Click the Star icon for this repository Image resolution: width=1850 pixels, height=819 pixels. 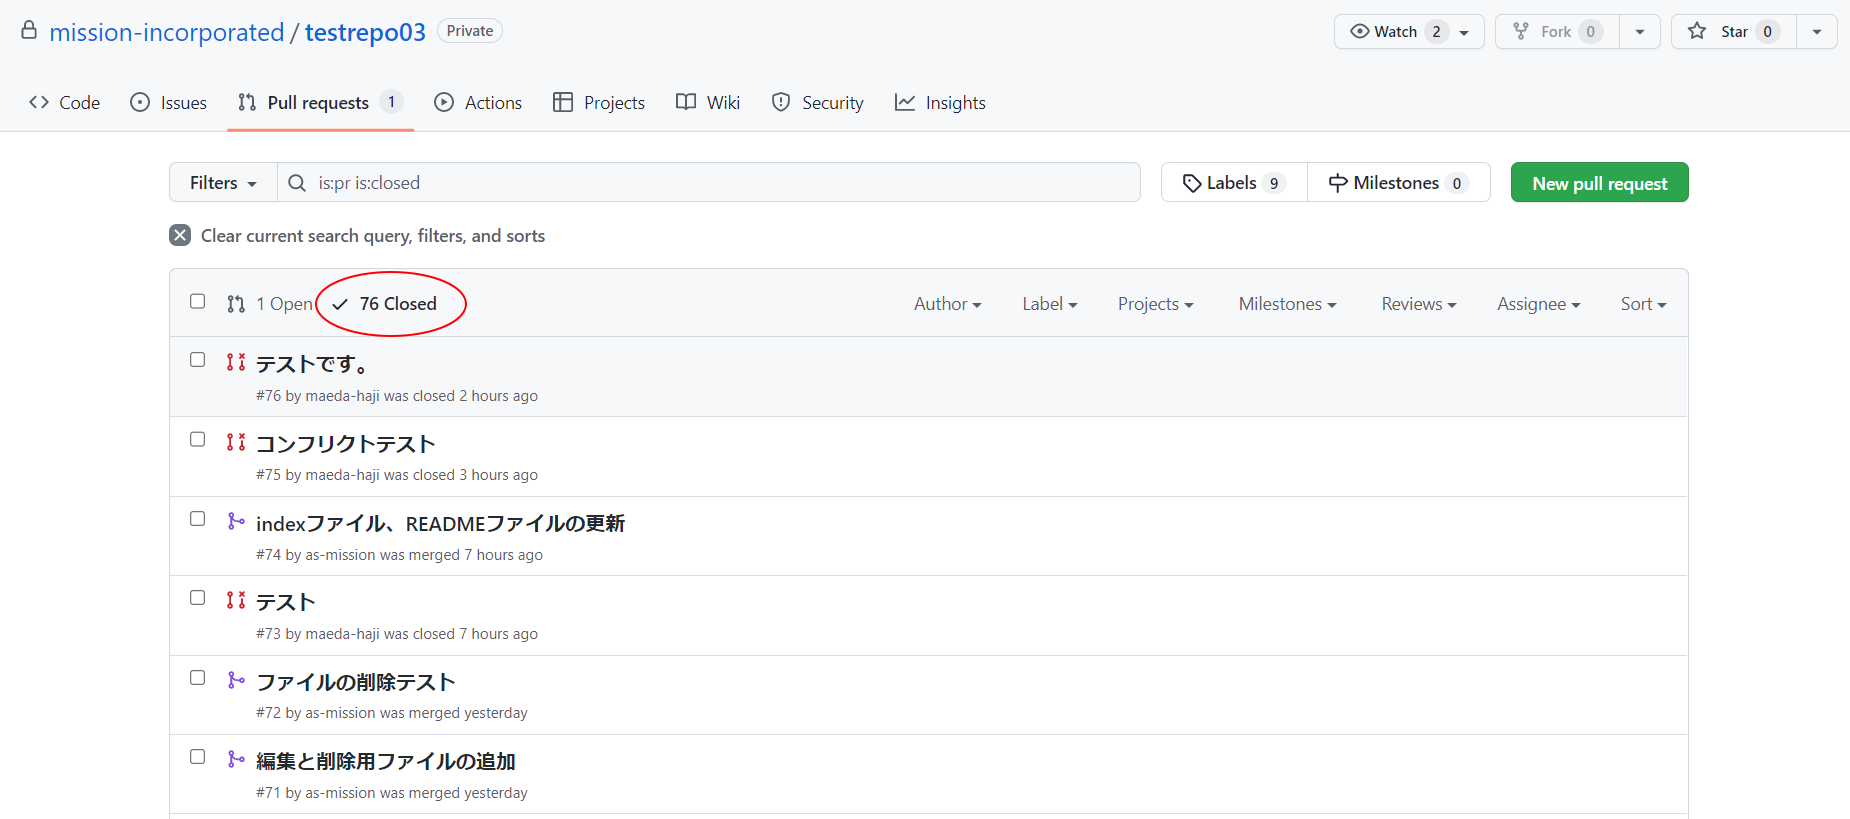pyautogui.click(x=1697, y=32)
